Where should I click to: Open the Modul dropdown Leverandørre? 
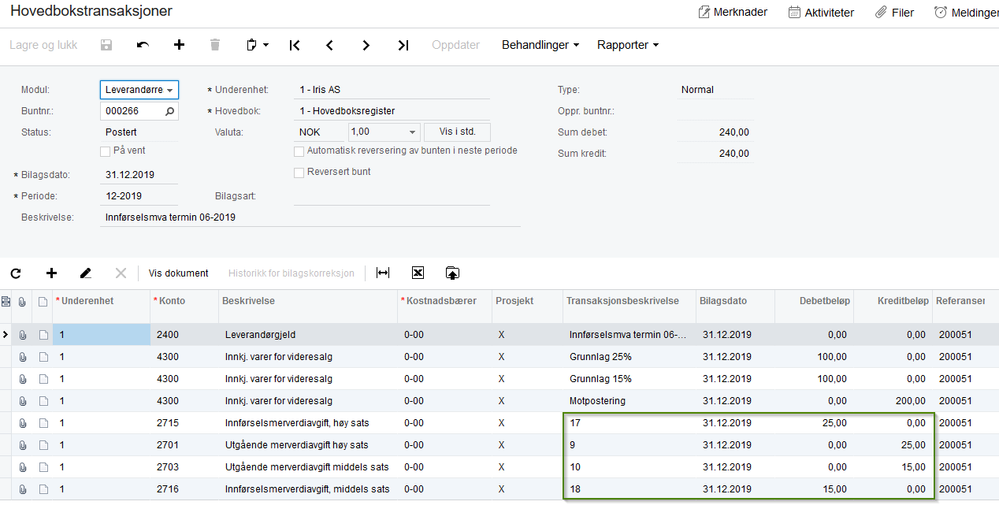(140, 90)
